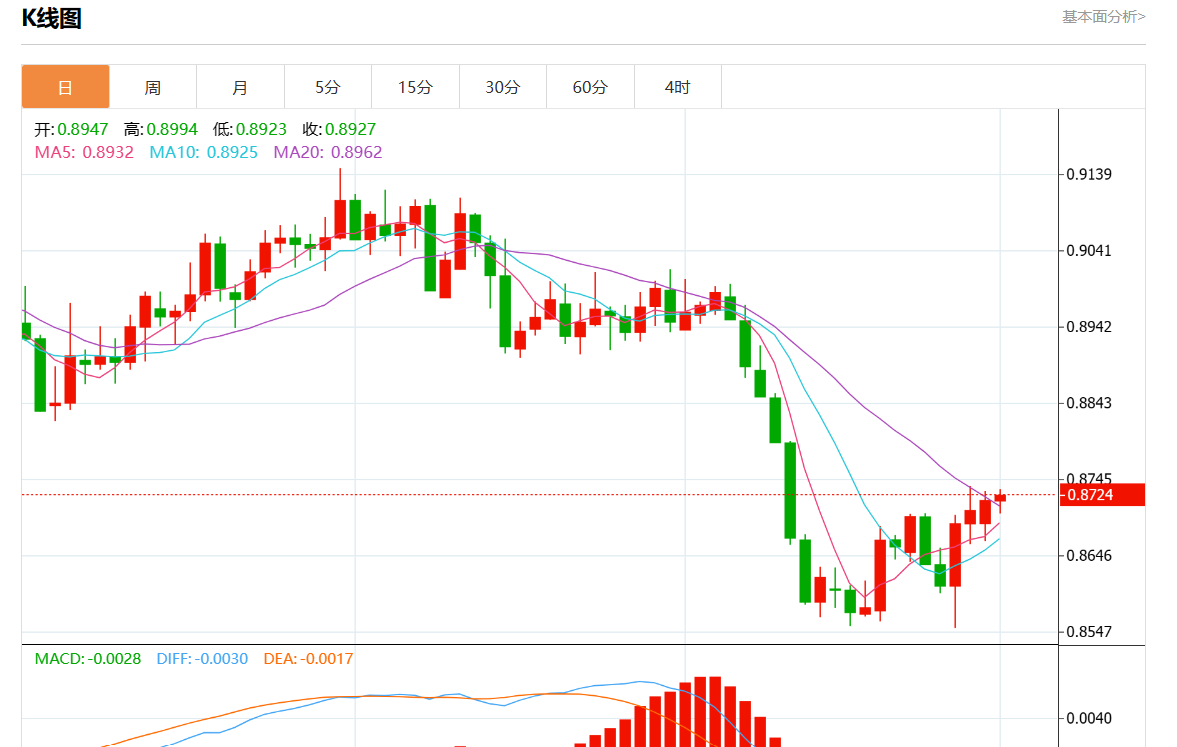Click the 0.9139 price axis label
This screenshot has height=747, width=1177.
pyautogui.click(x=1089, y=174)
